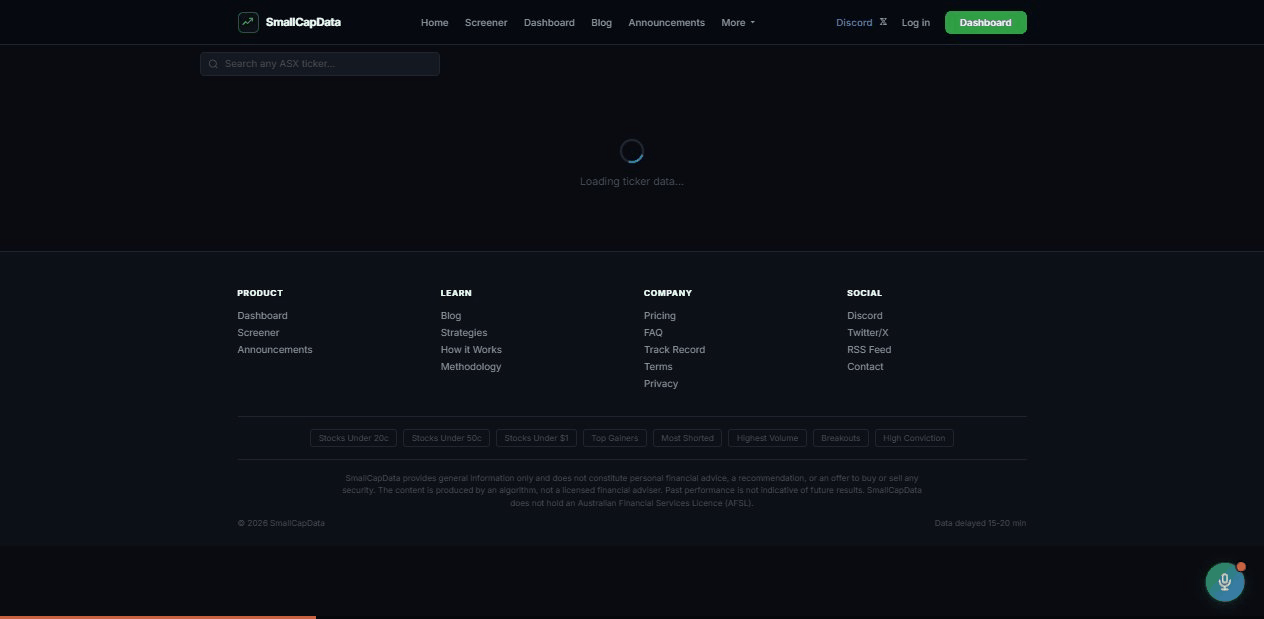Expand the More navigation dropdown
1264x619 pixels.
pos(738,22)
